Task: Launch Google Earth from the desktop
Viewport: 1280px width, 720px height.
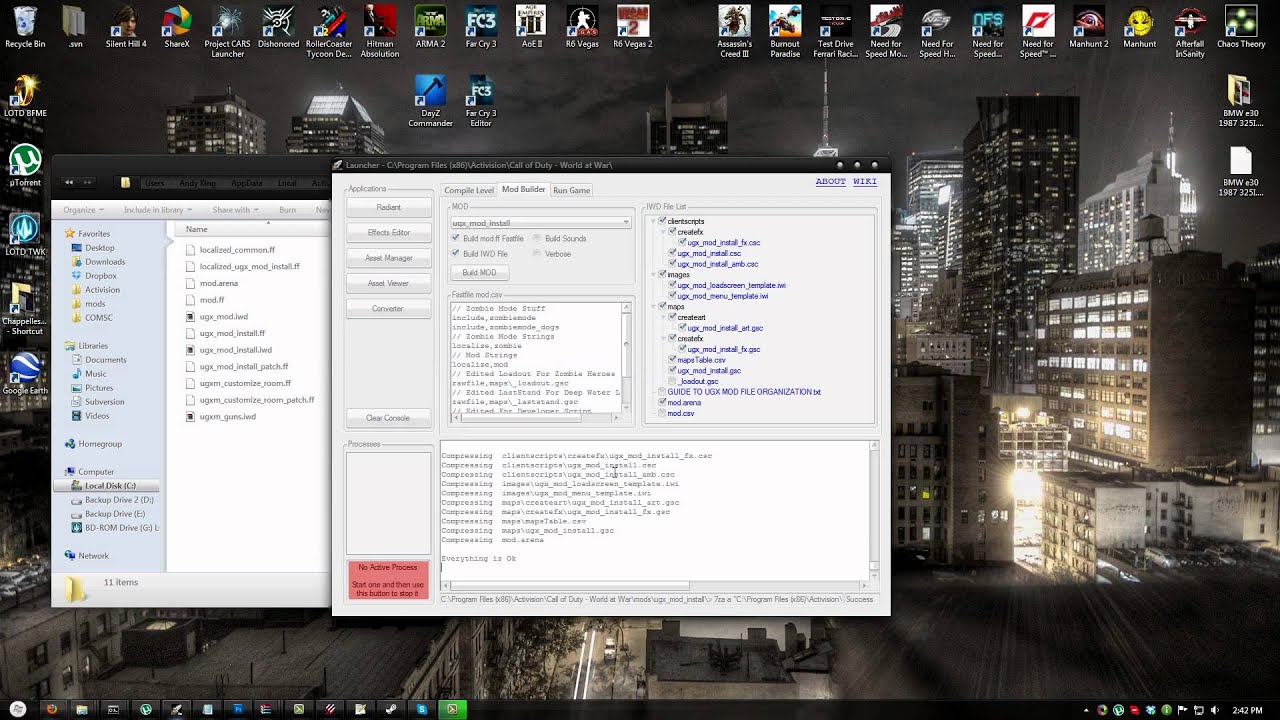Action: [25, 373]
